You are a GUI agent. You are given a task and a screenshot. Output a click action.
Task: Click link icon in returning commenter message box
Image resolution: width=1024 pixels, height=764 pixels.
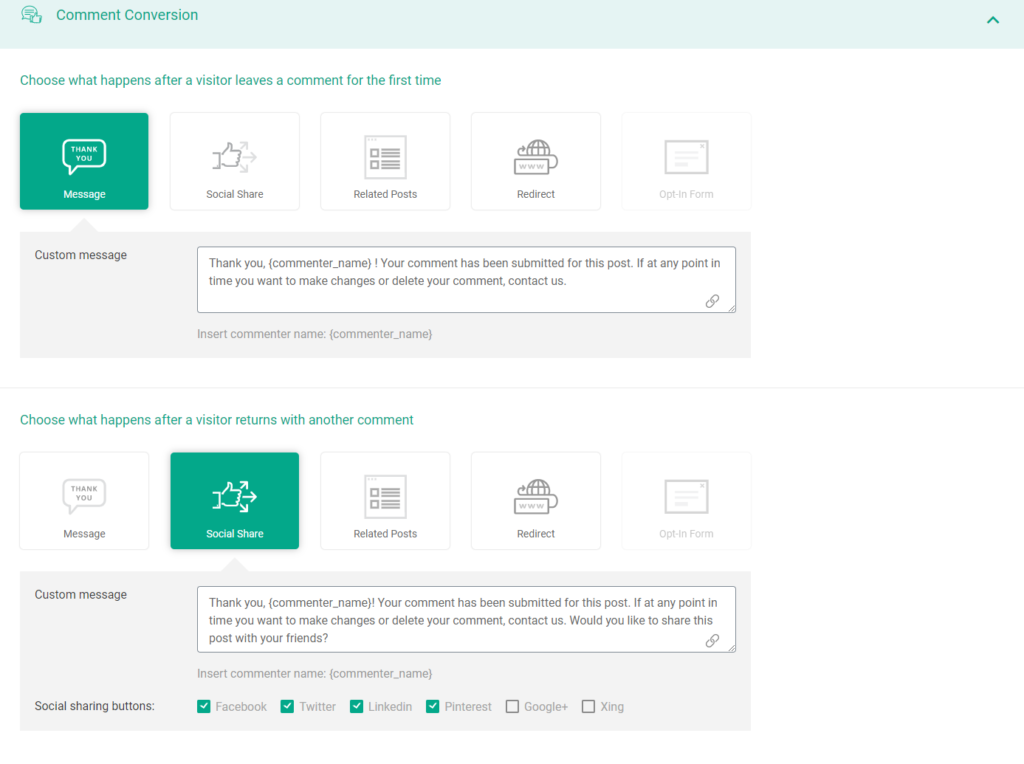(713, 641)
